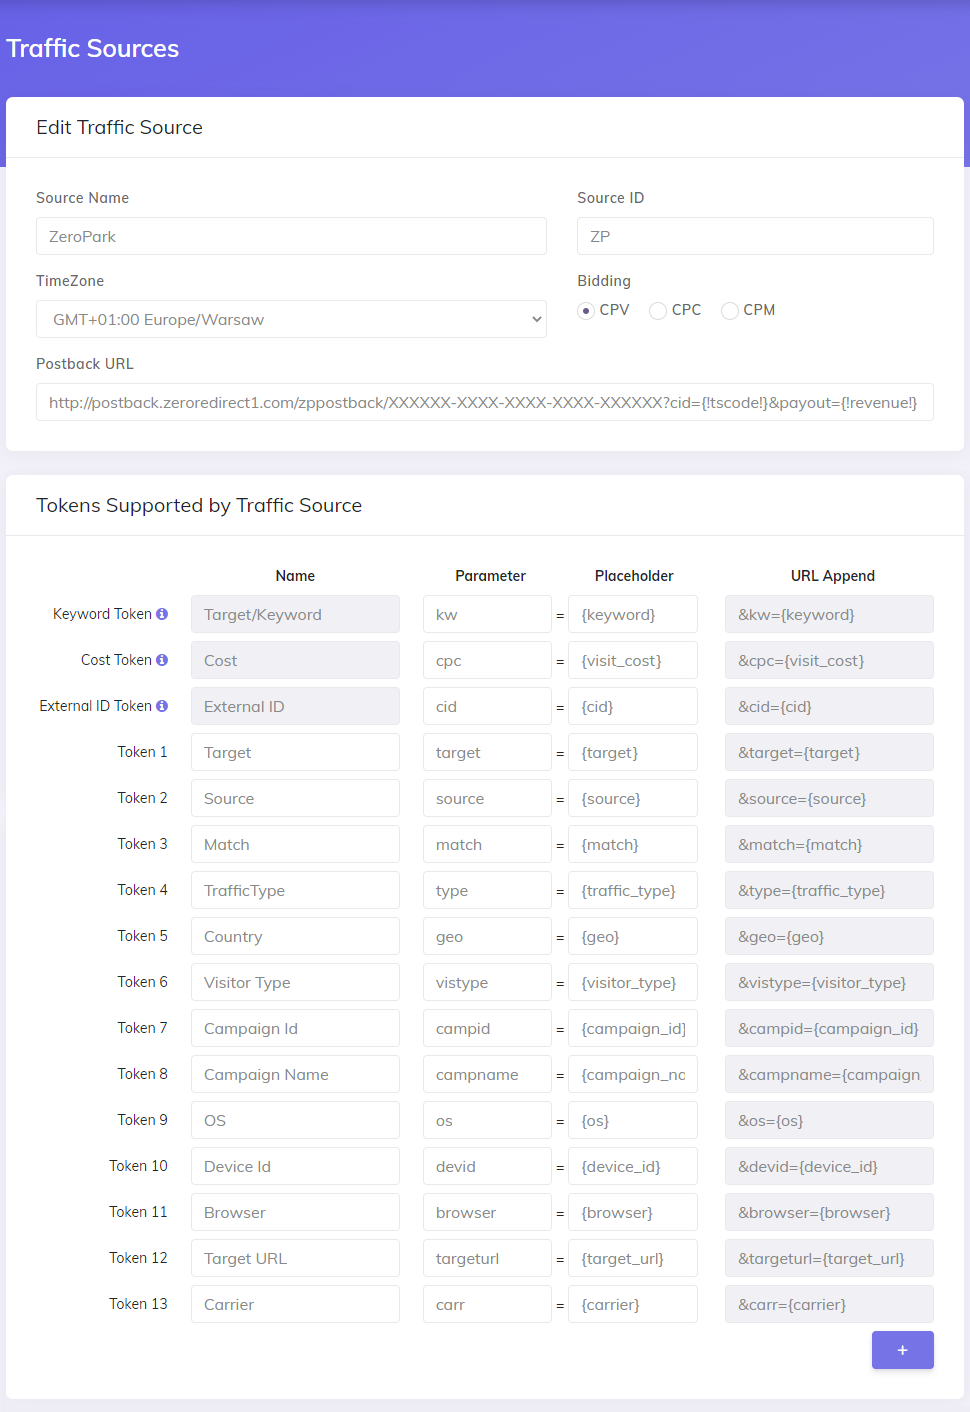Click the 'Target/Keyword' name field

click(295, 614)
